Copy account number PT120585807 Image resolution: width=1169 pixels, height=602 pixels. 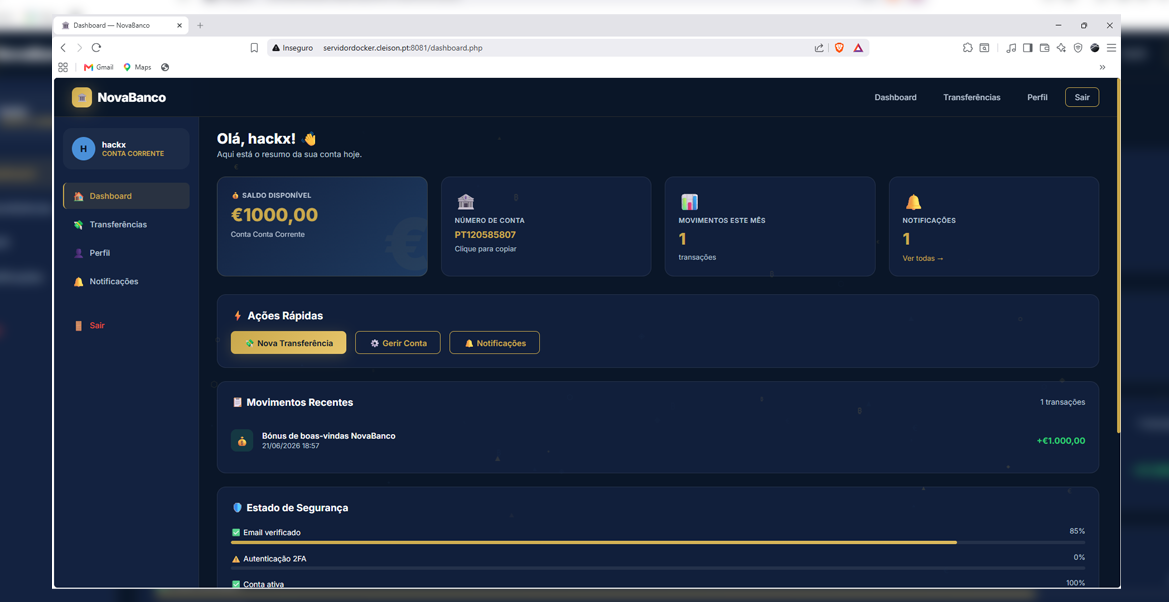[485, 235]
